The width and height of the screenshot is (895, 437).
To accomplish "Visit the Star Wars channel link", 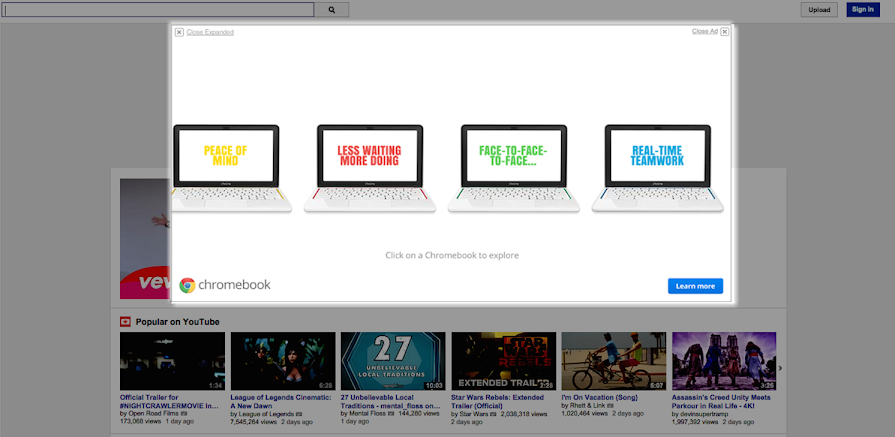I will pyautogui.click(x=473, y=414).
